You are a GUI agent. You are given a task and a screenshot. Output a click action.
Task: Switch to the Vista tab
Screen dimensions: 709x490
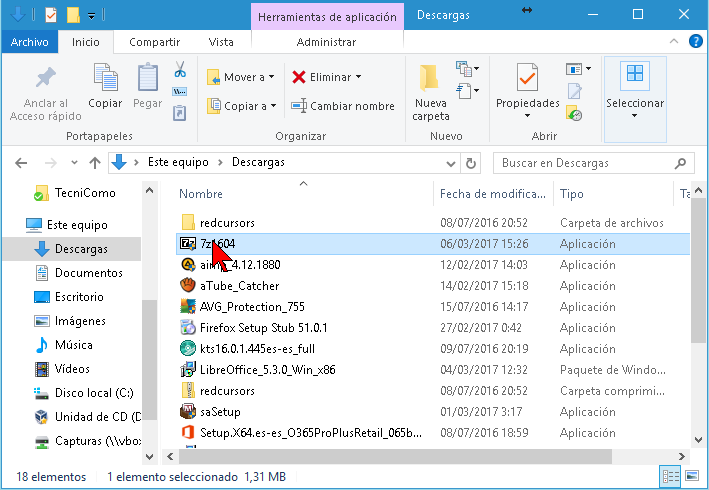tap(221, 42)
